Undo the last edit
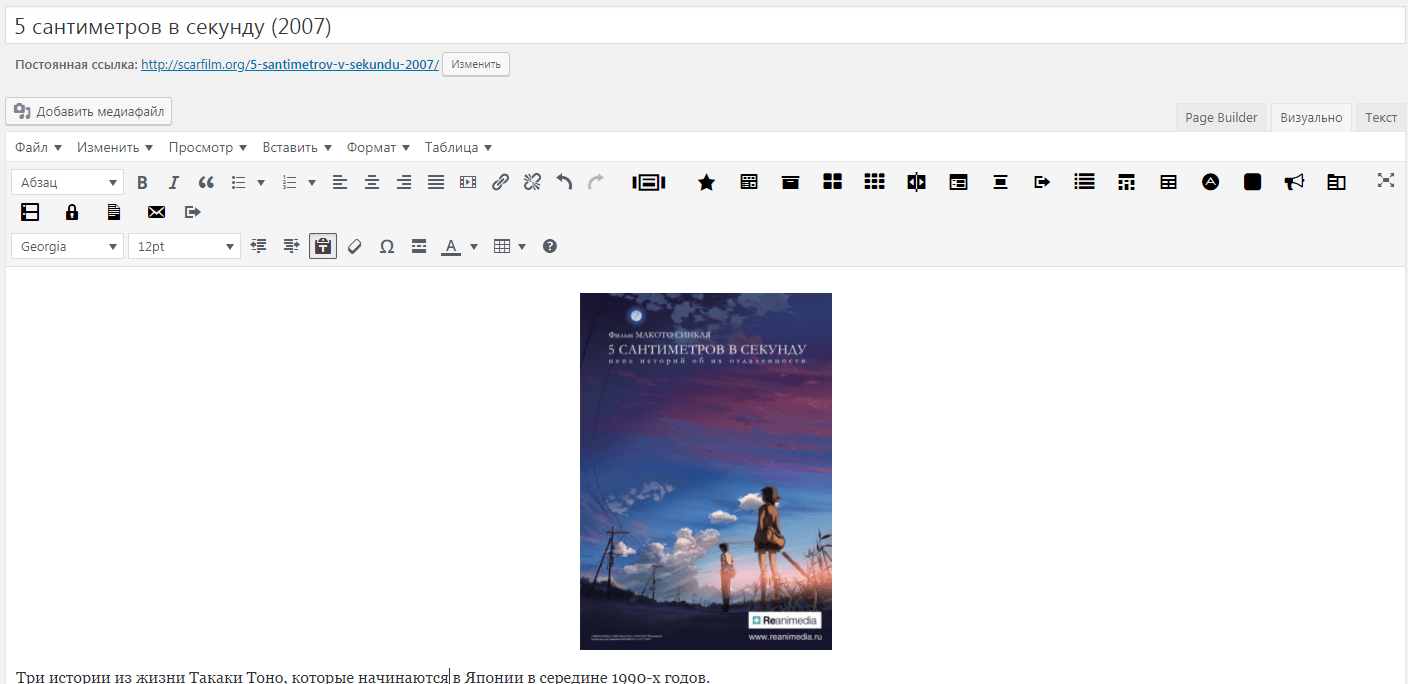Screen dimensions: 1408x684 click(x=564, y=182)
